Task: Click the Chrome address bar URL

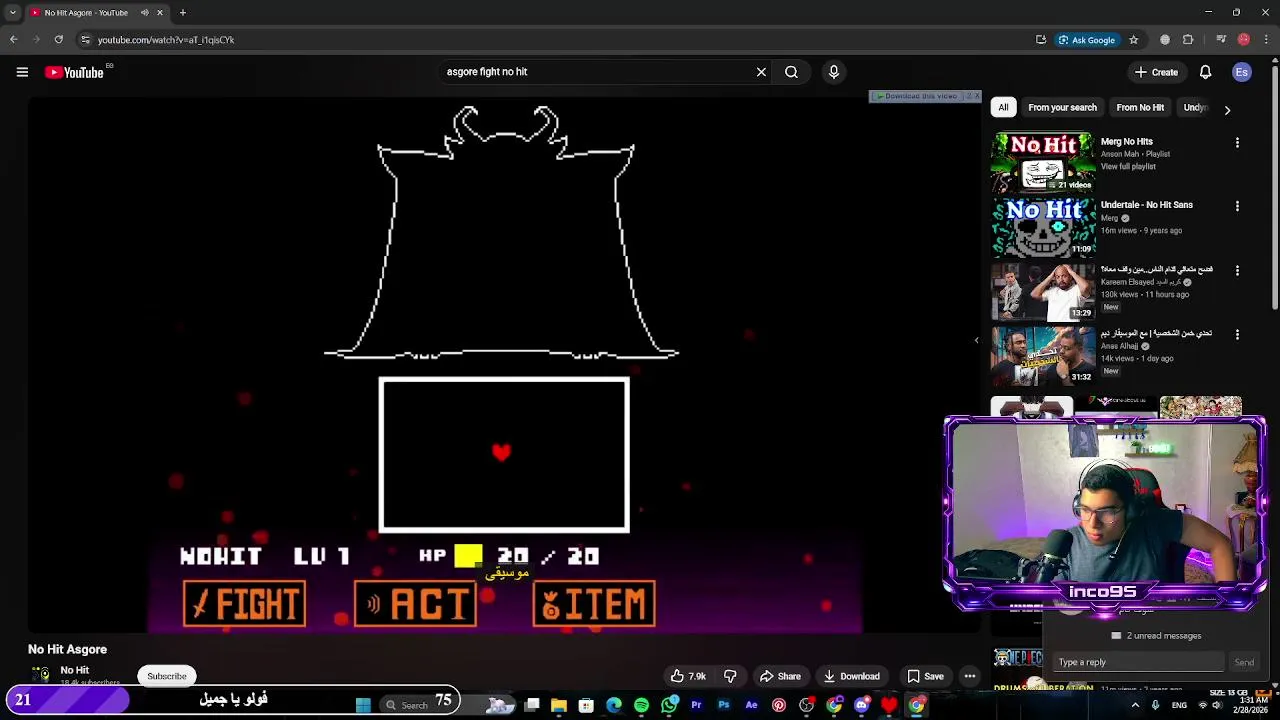Action: coord(166,40)
